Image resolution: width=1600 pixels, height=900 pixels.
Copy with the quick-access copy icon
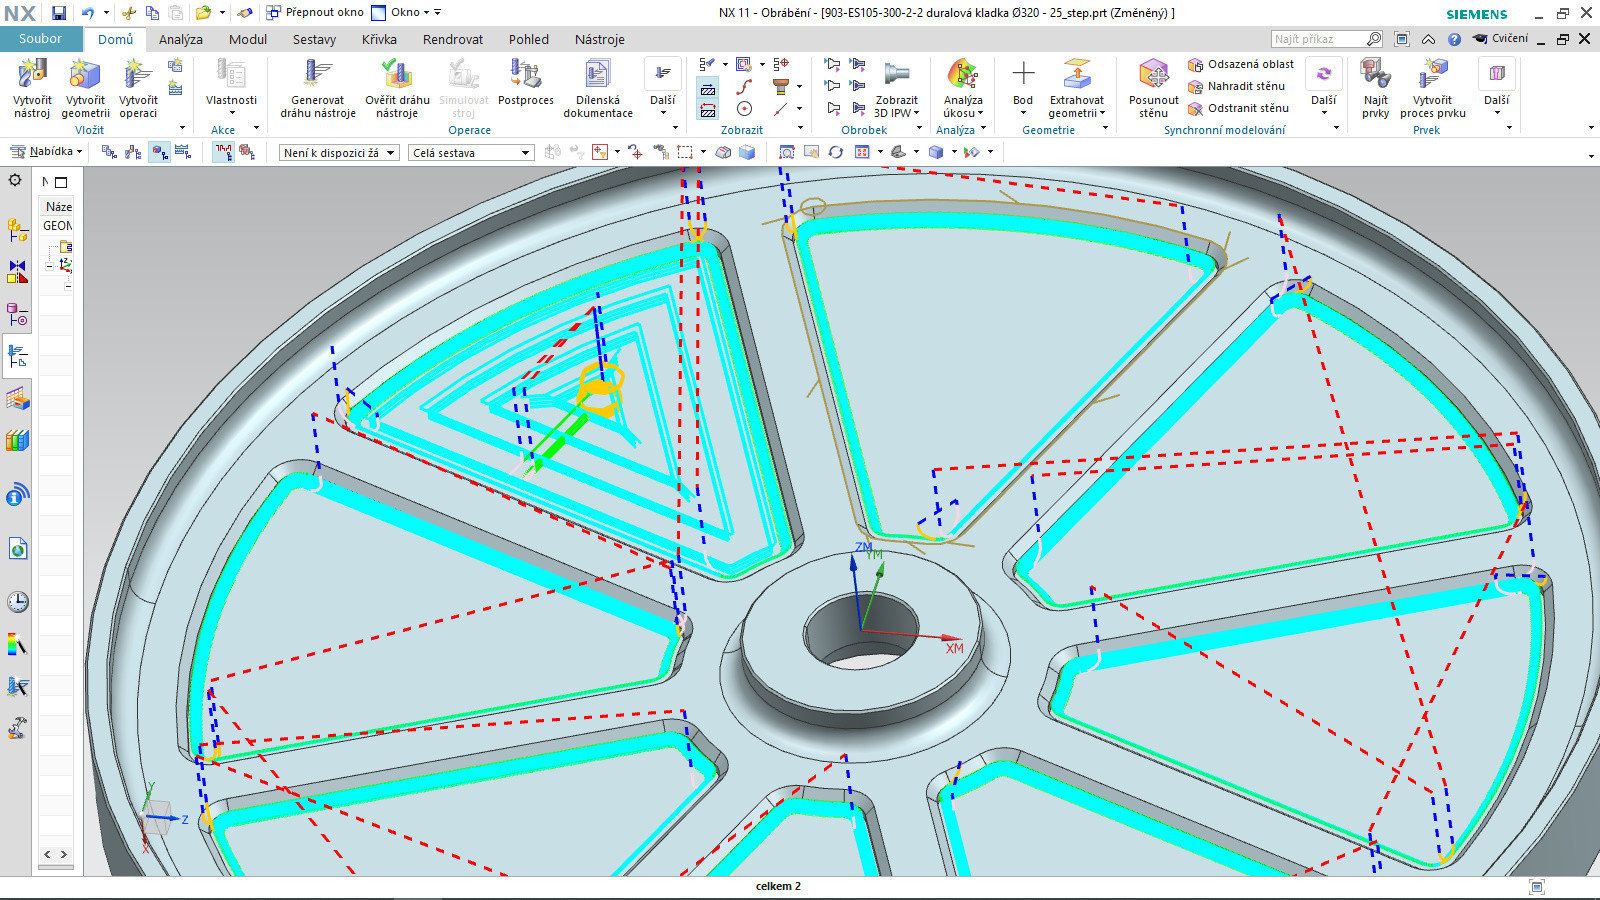point(152,13)
